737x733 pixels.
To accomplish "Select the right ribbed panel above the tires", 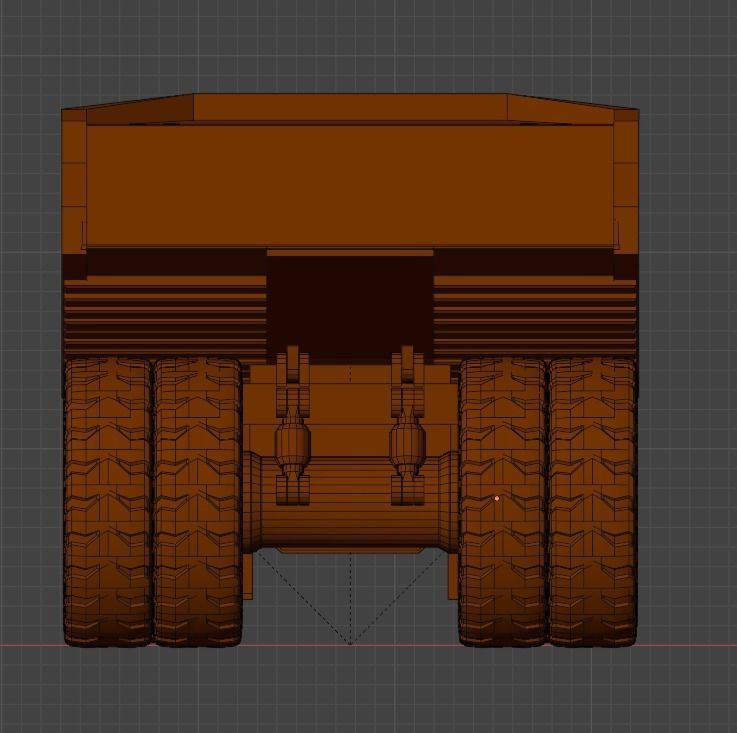I will pyautogui.click(x=535, y=316).
